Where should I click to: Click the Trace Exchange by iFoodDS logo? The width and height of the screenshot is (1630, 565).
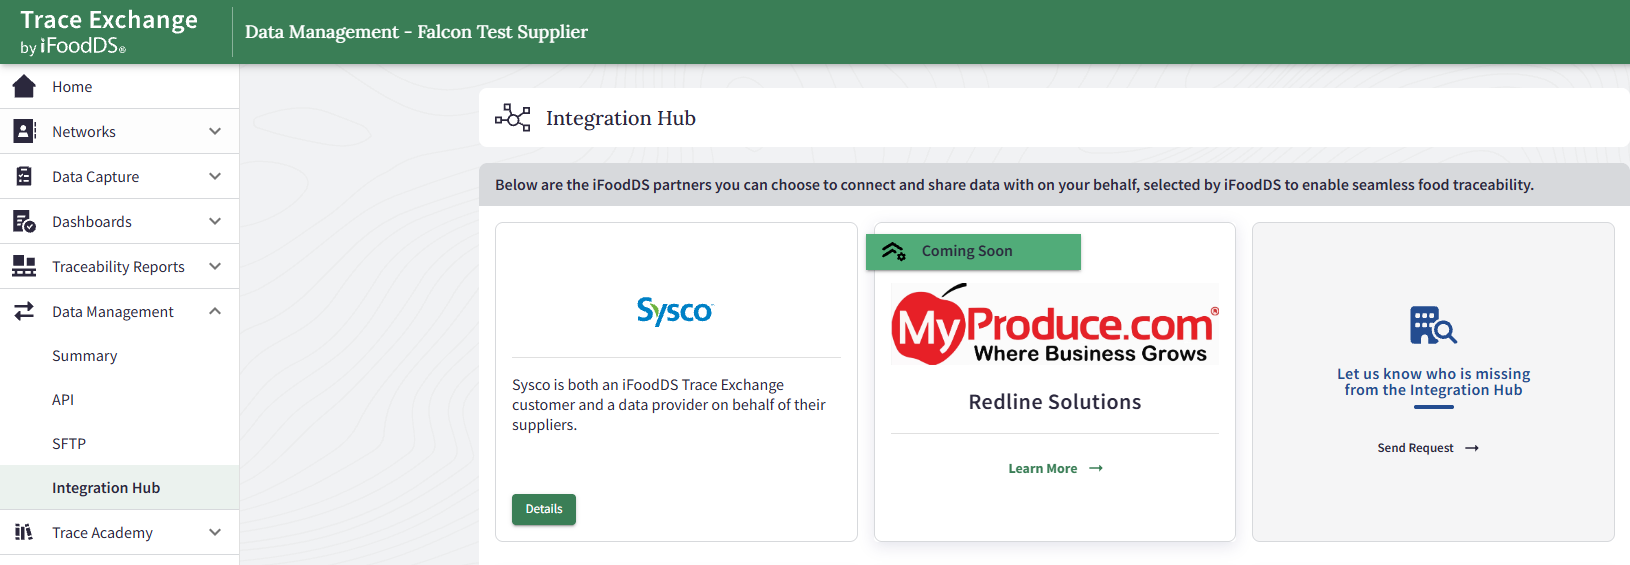(x=108, y=32)
